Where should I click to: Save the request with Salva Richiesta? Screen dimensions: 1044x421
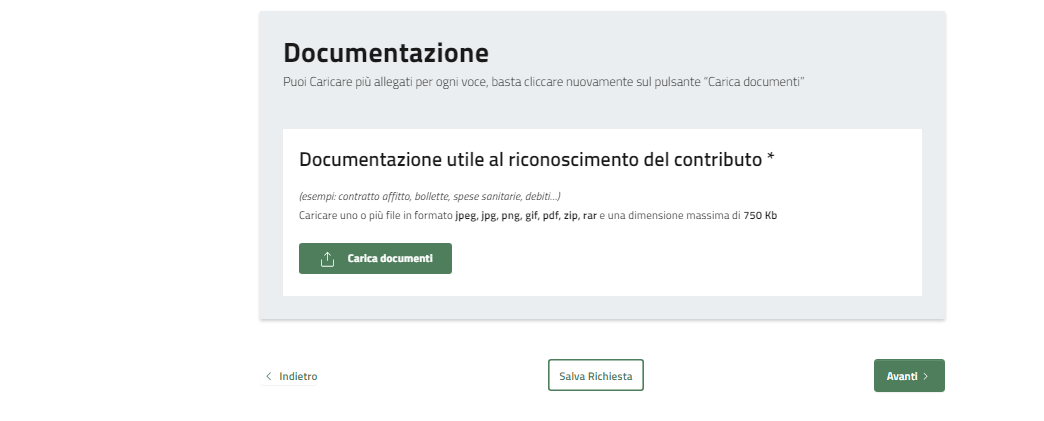[x=595, y=376]
